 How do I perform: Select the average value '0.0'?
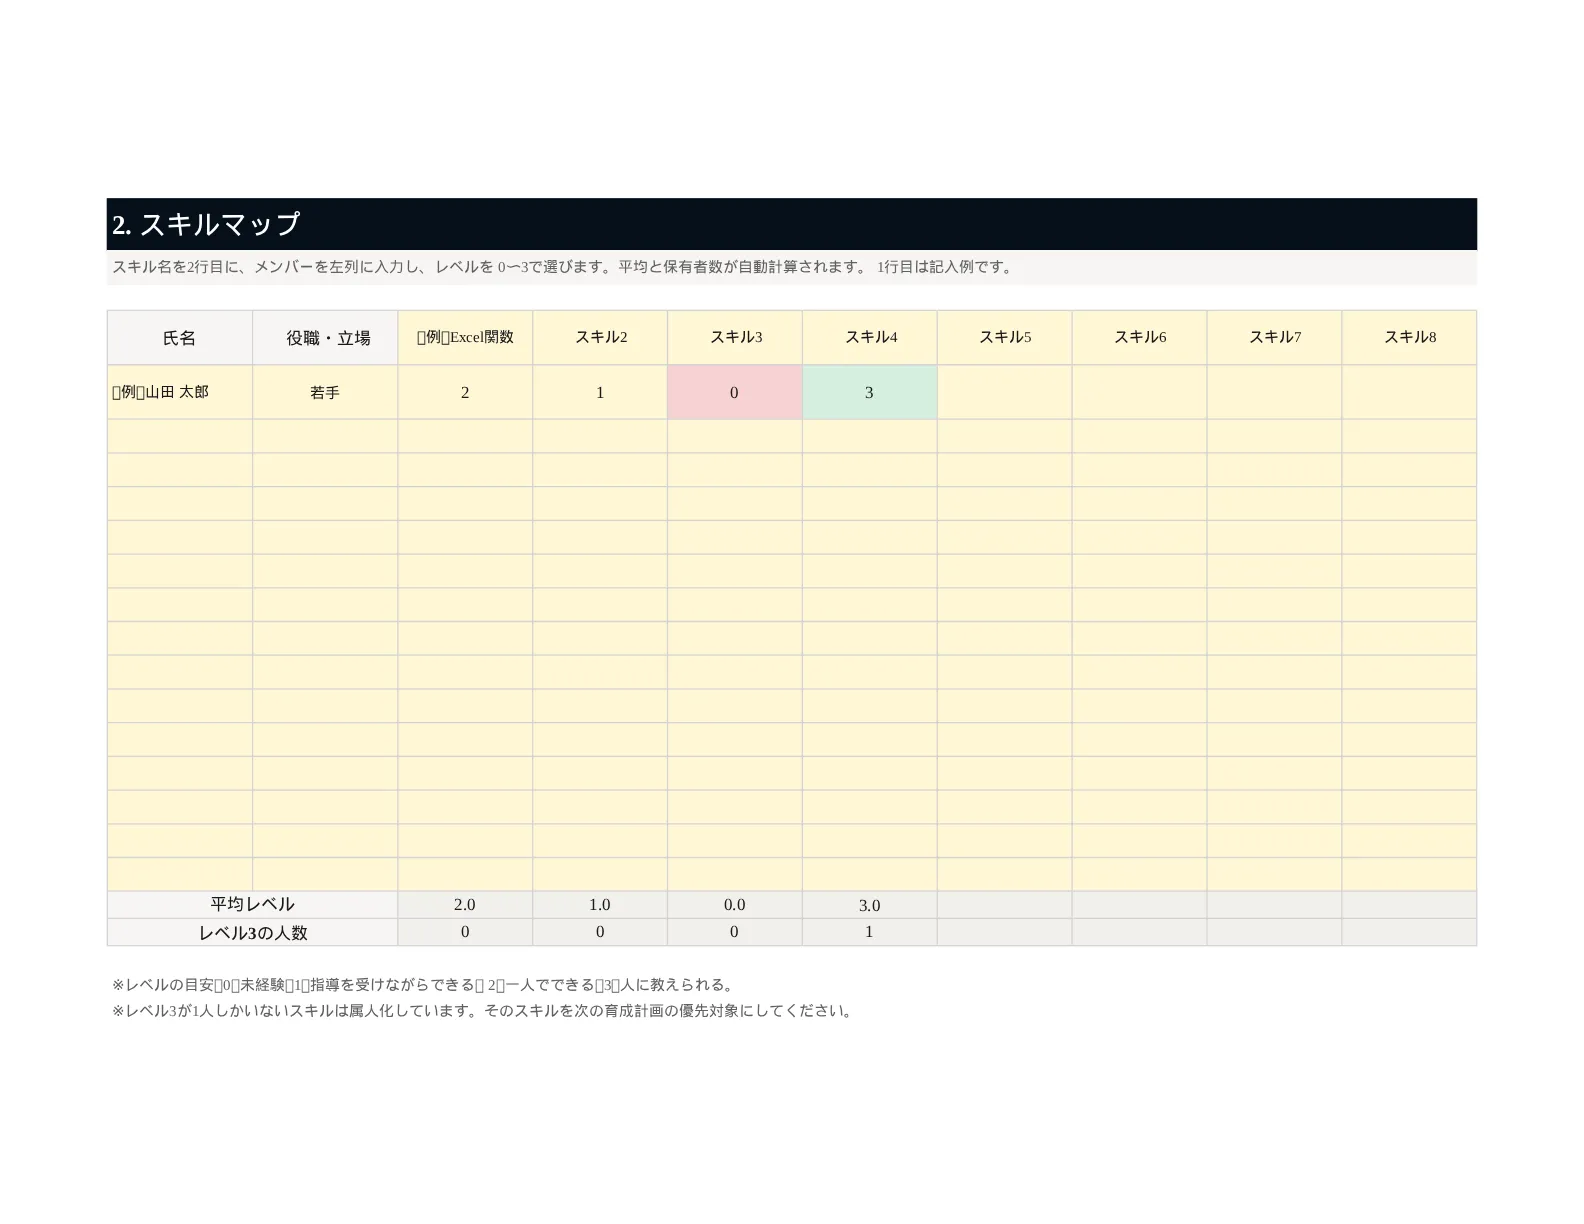click(x=735, y=905)
